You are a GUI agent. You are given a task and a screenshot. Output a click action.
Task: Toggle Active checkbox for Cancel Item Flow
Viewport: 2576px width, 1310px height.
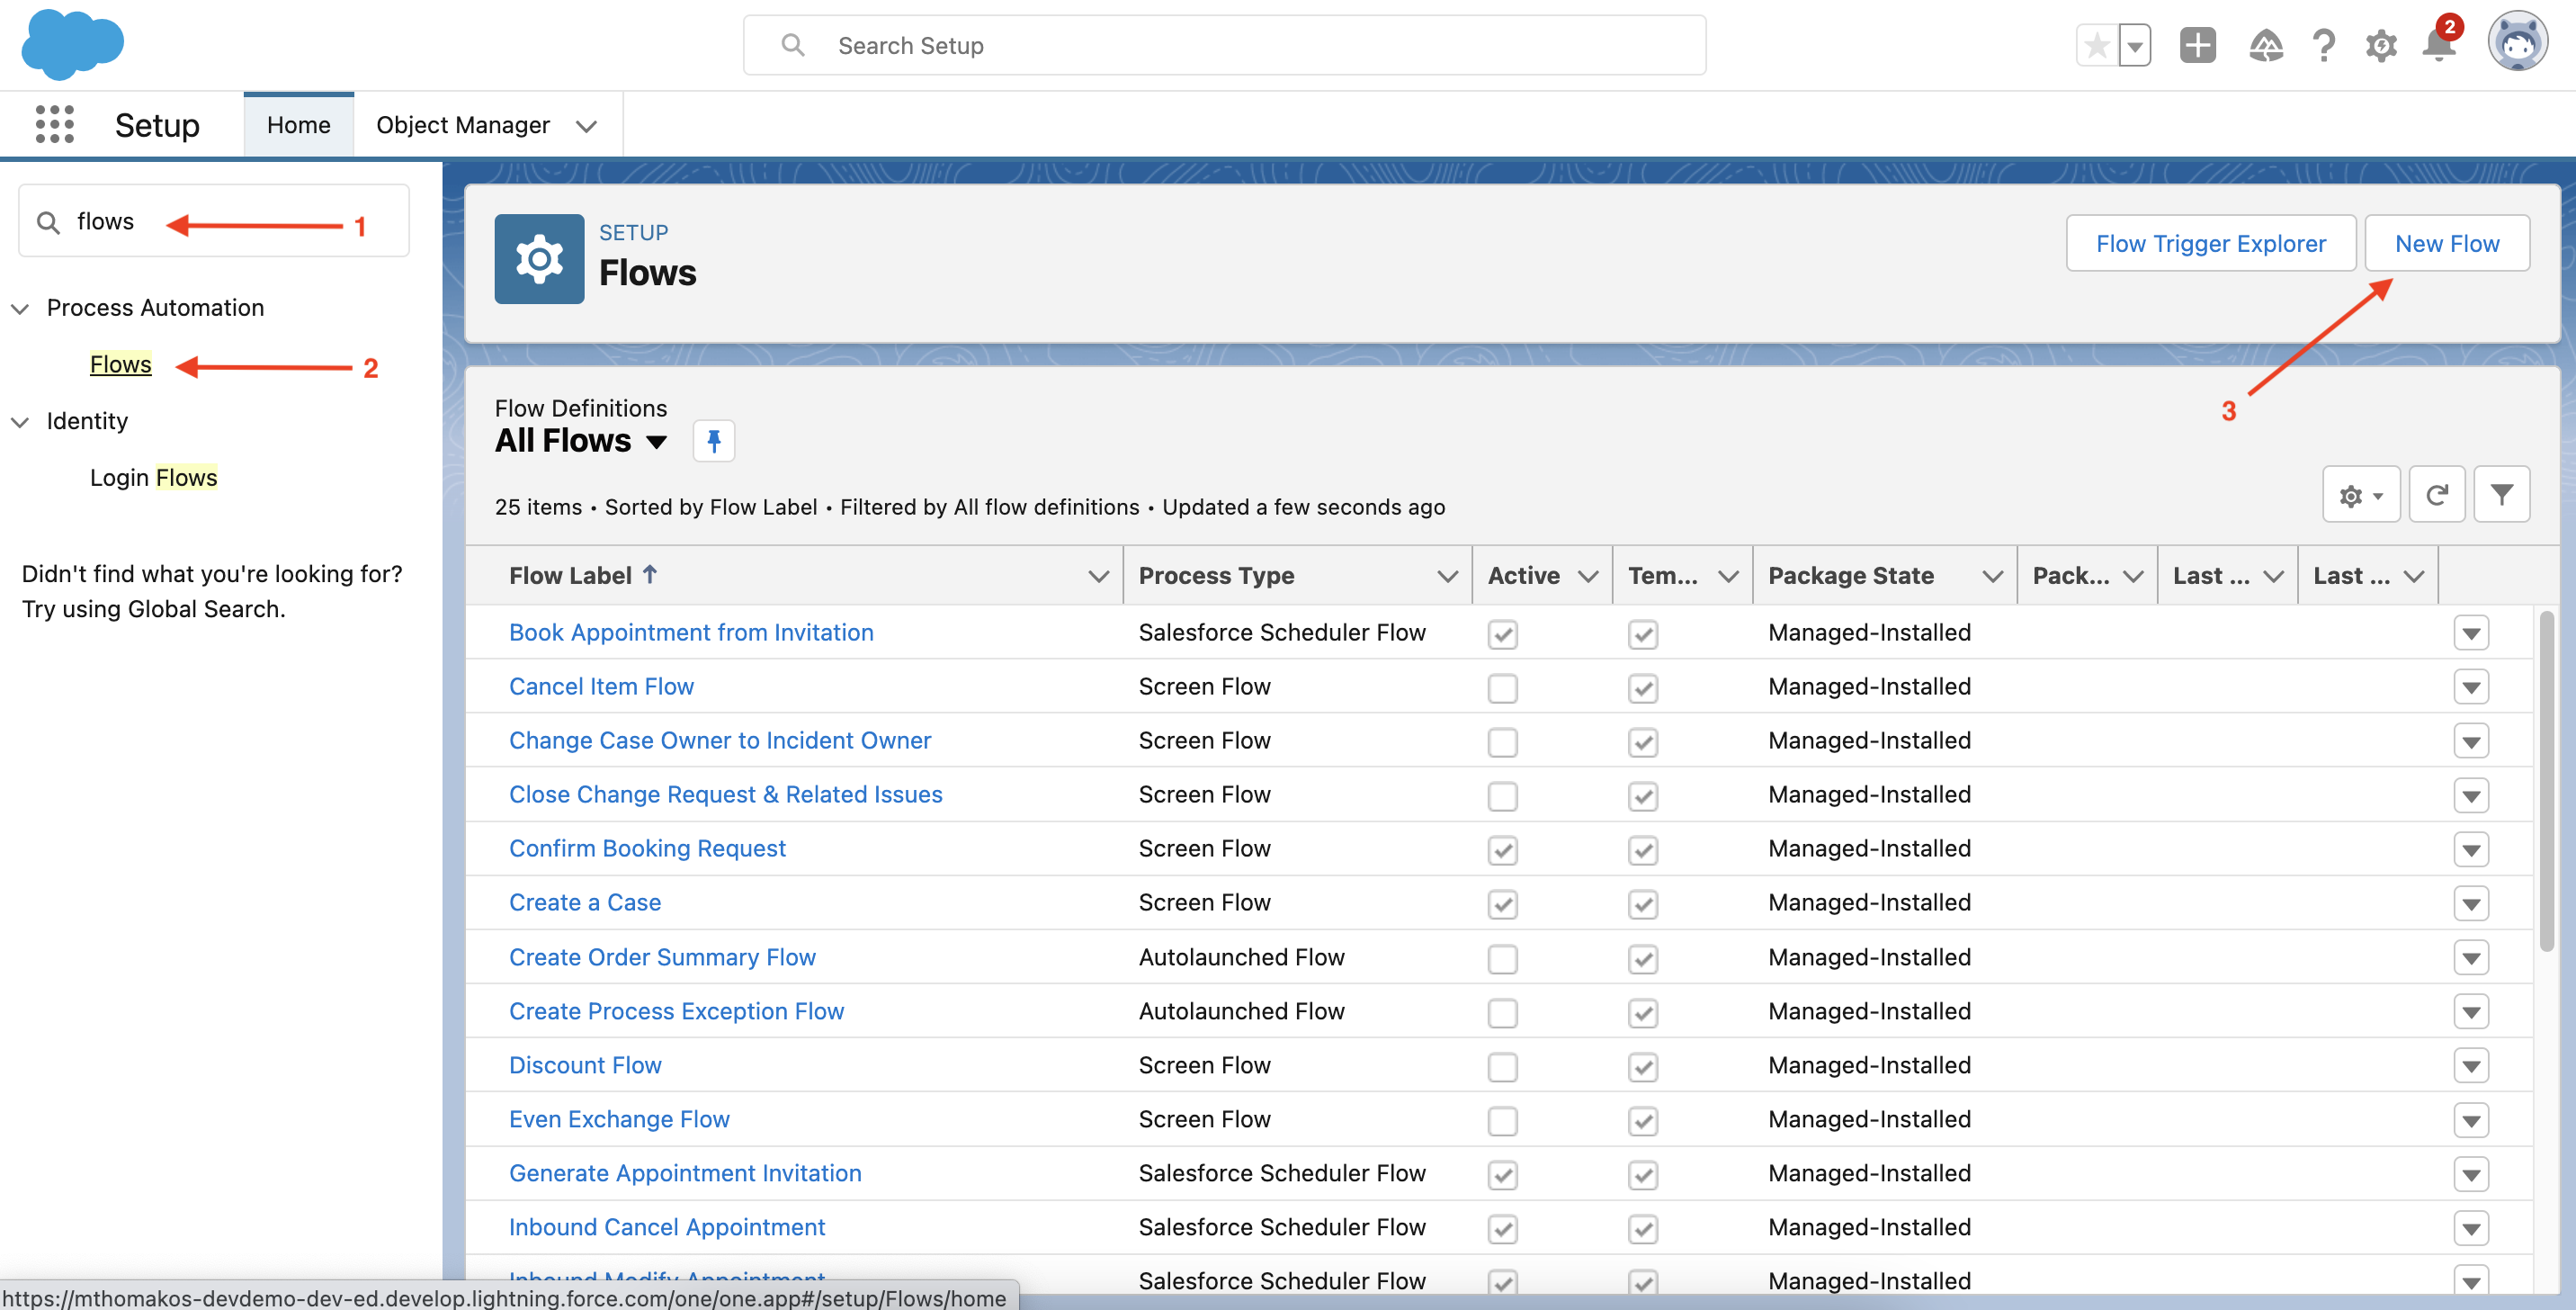click(x=1502, y=688)
